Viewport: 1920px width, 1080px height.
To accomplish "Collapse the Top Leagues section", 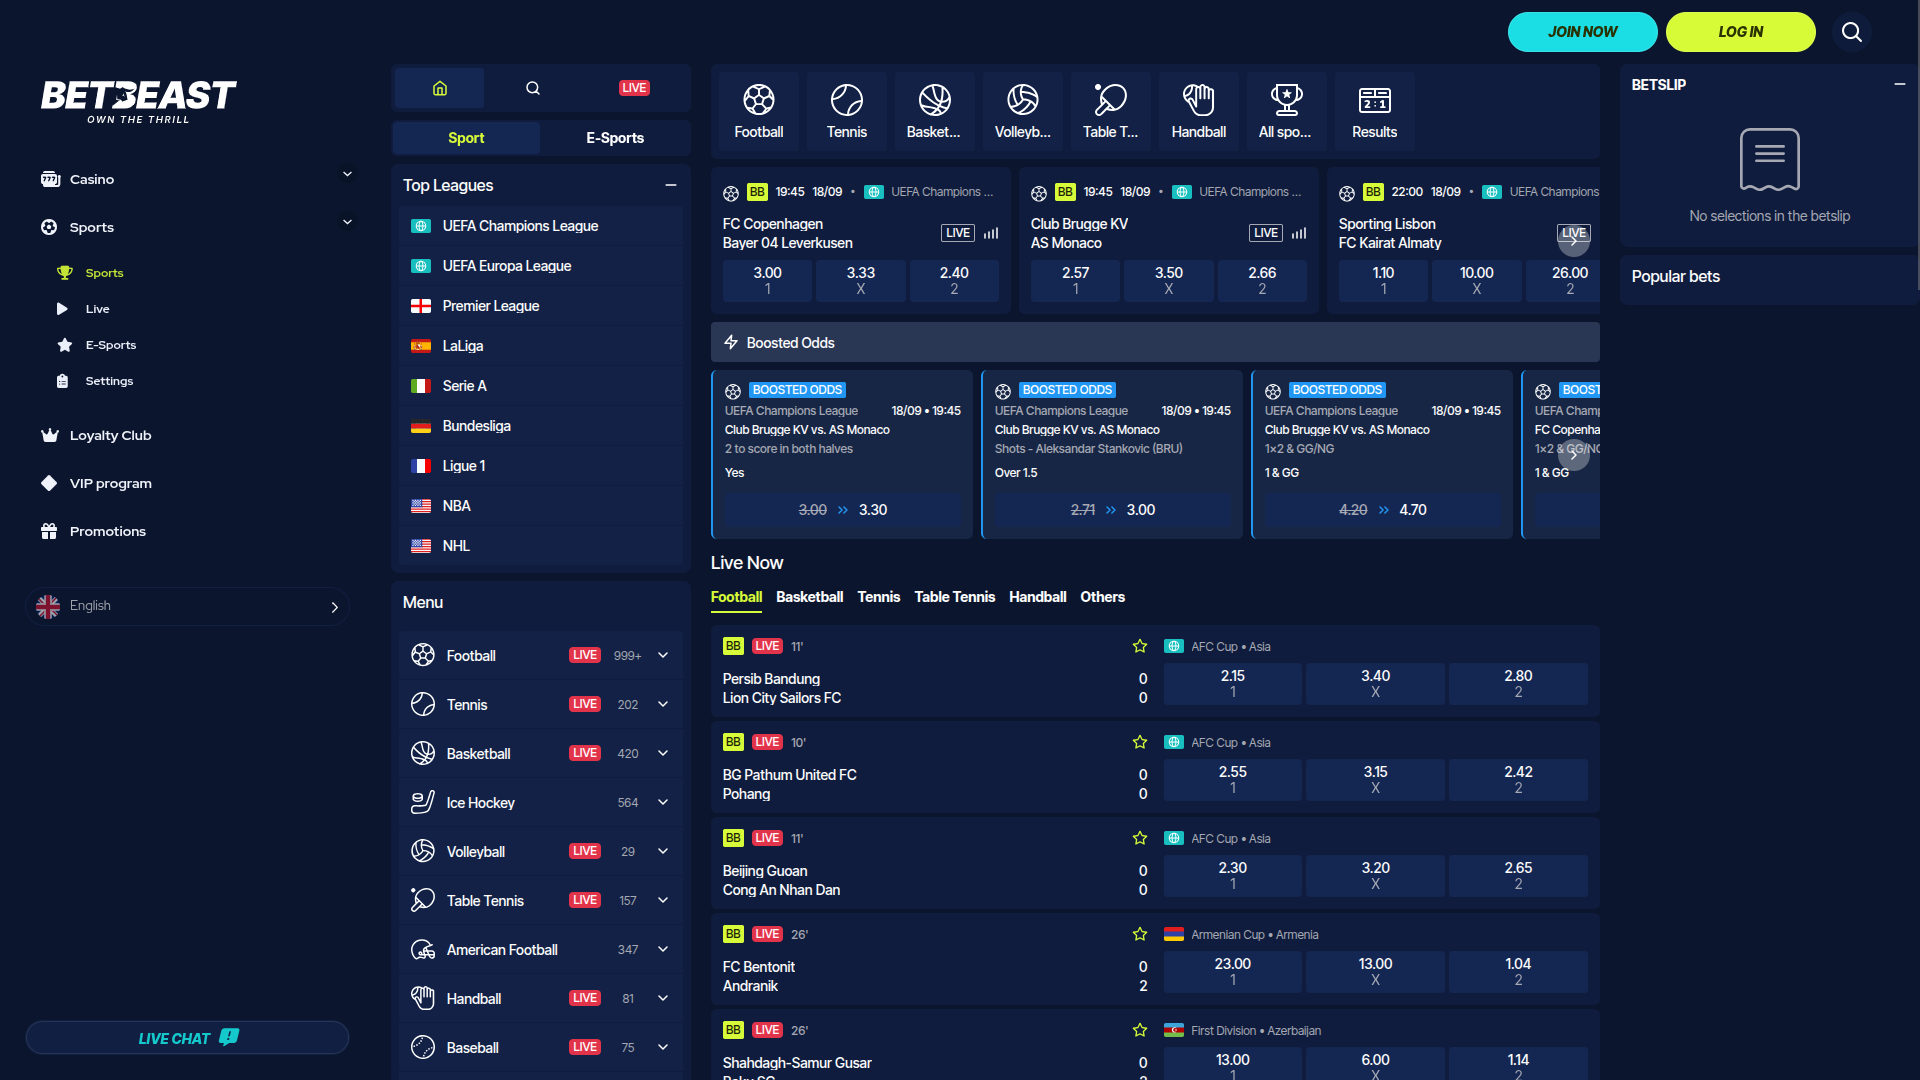I will pyautogui.click(x=671, y=185).
